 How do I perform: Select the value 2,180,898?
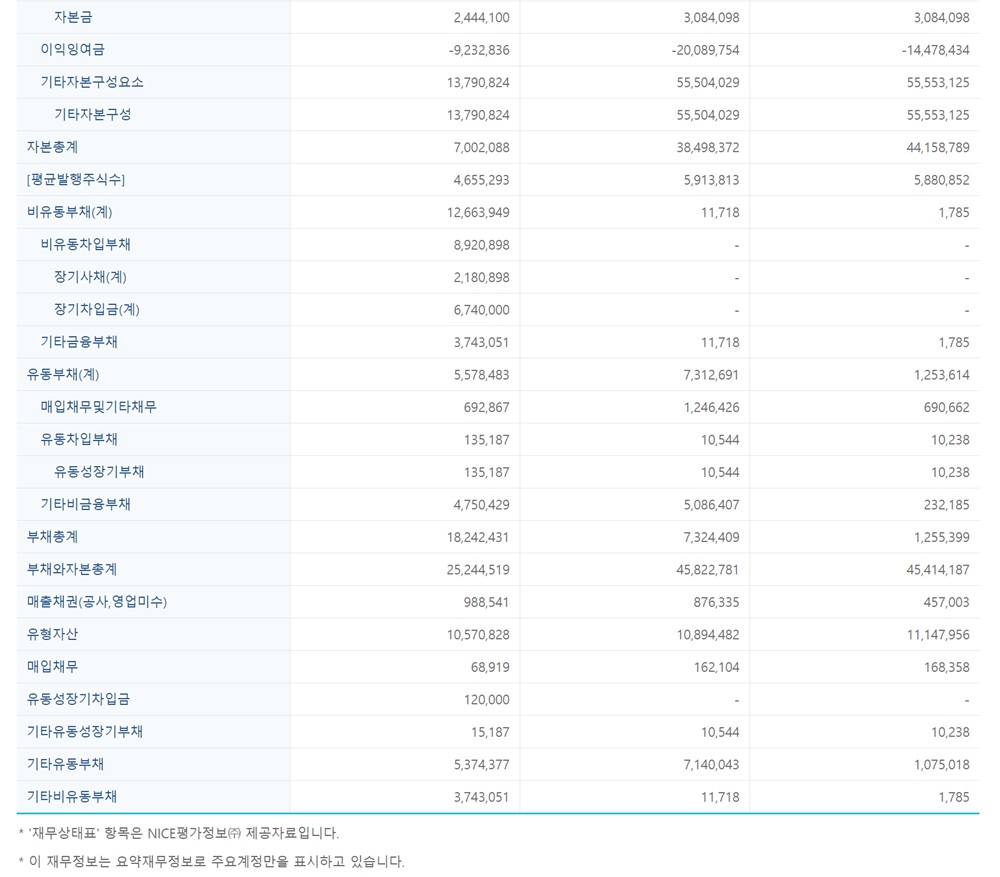pyautogui.click(x=482, y=278)
